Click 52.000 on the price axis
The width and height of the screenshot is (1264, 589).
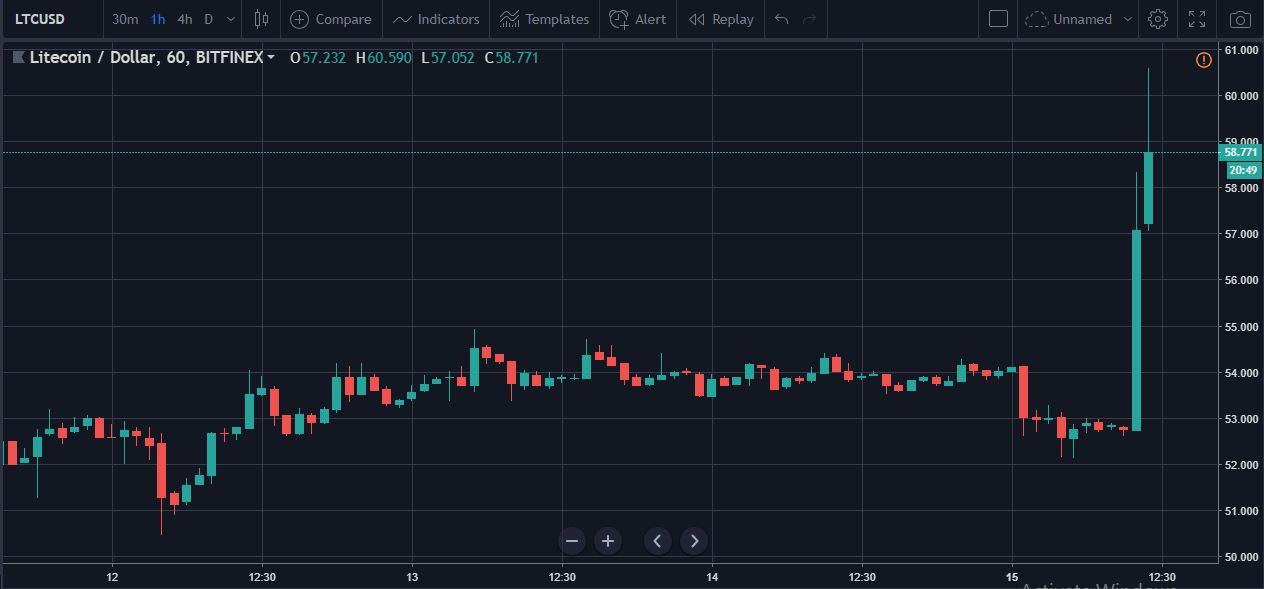[x=1241, y=465]
